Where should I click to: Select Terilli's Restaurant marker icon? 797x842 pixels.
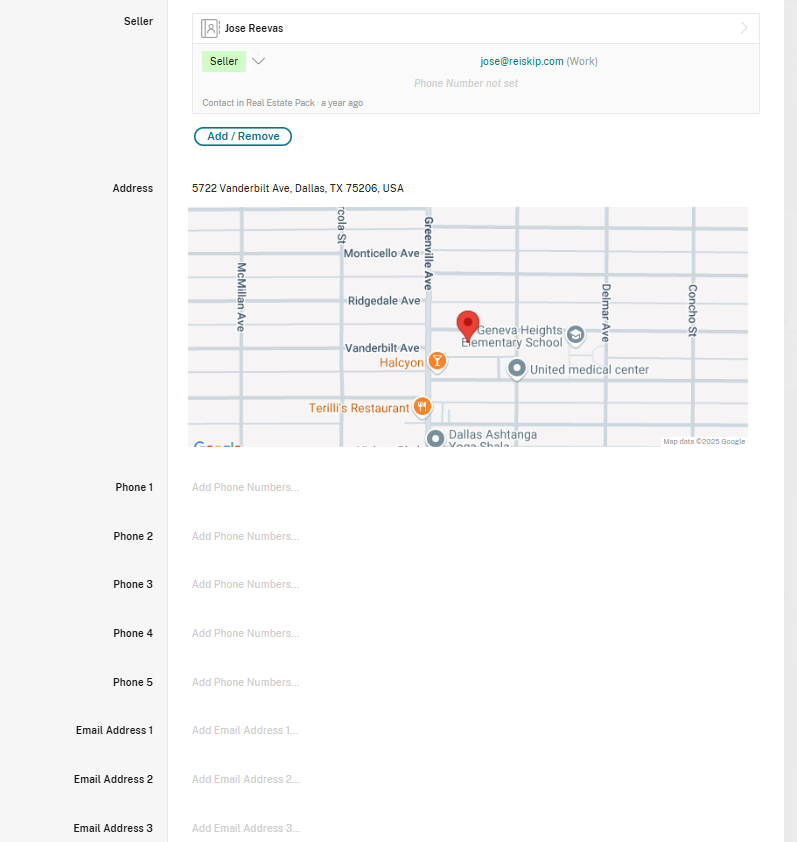click(x=422, y=407)
